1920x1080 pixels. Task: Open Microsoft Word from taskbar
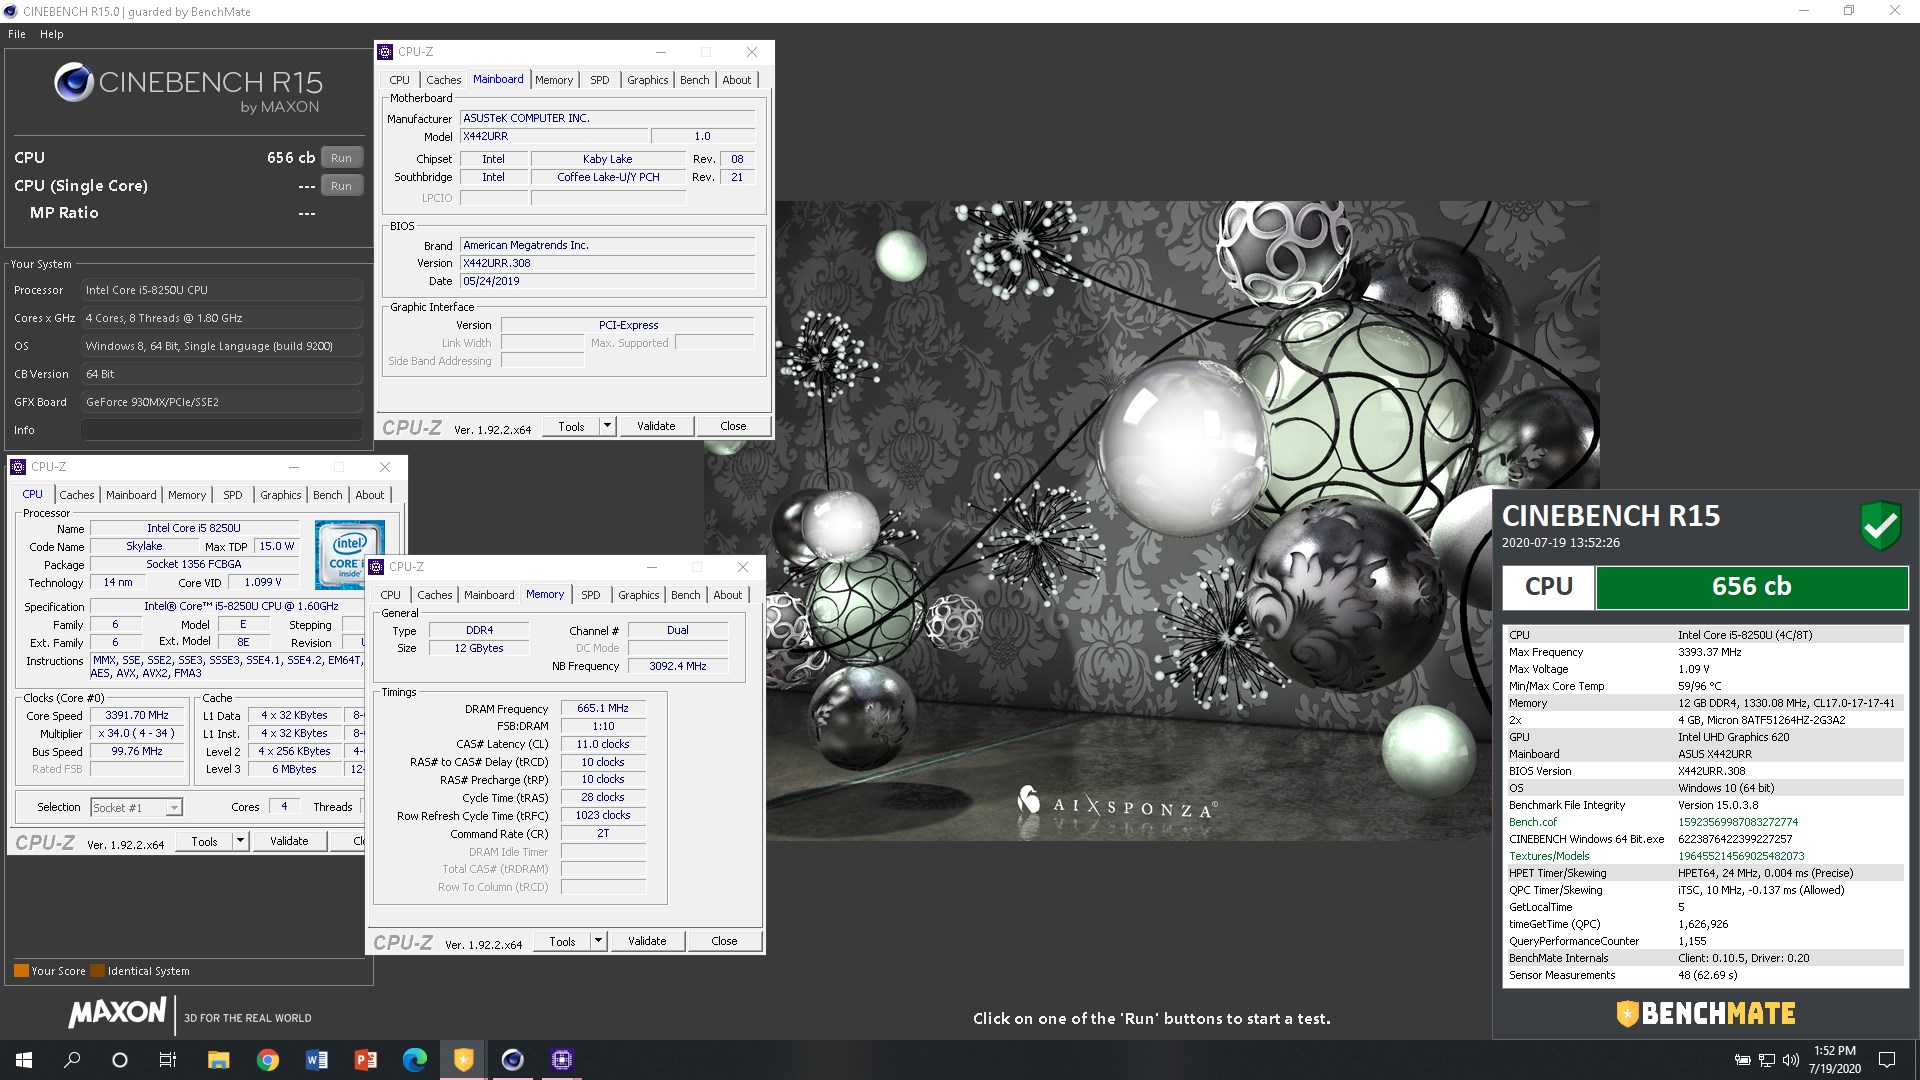[316, 1060]
